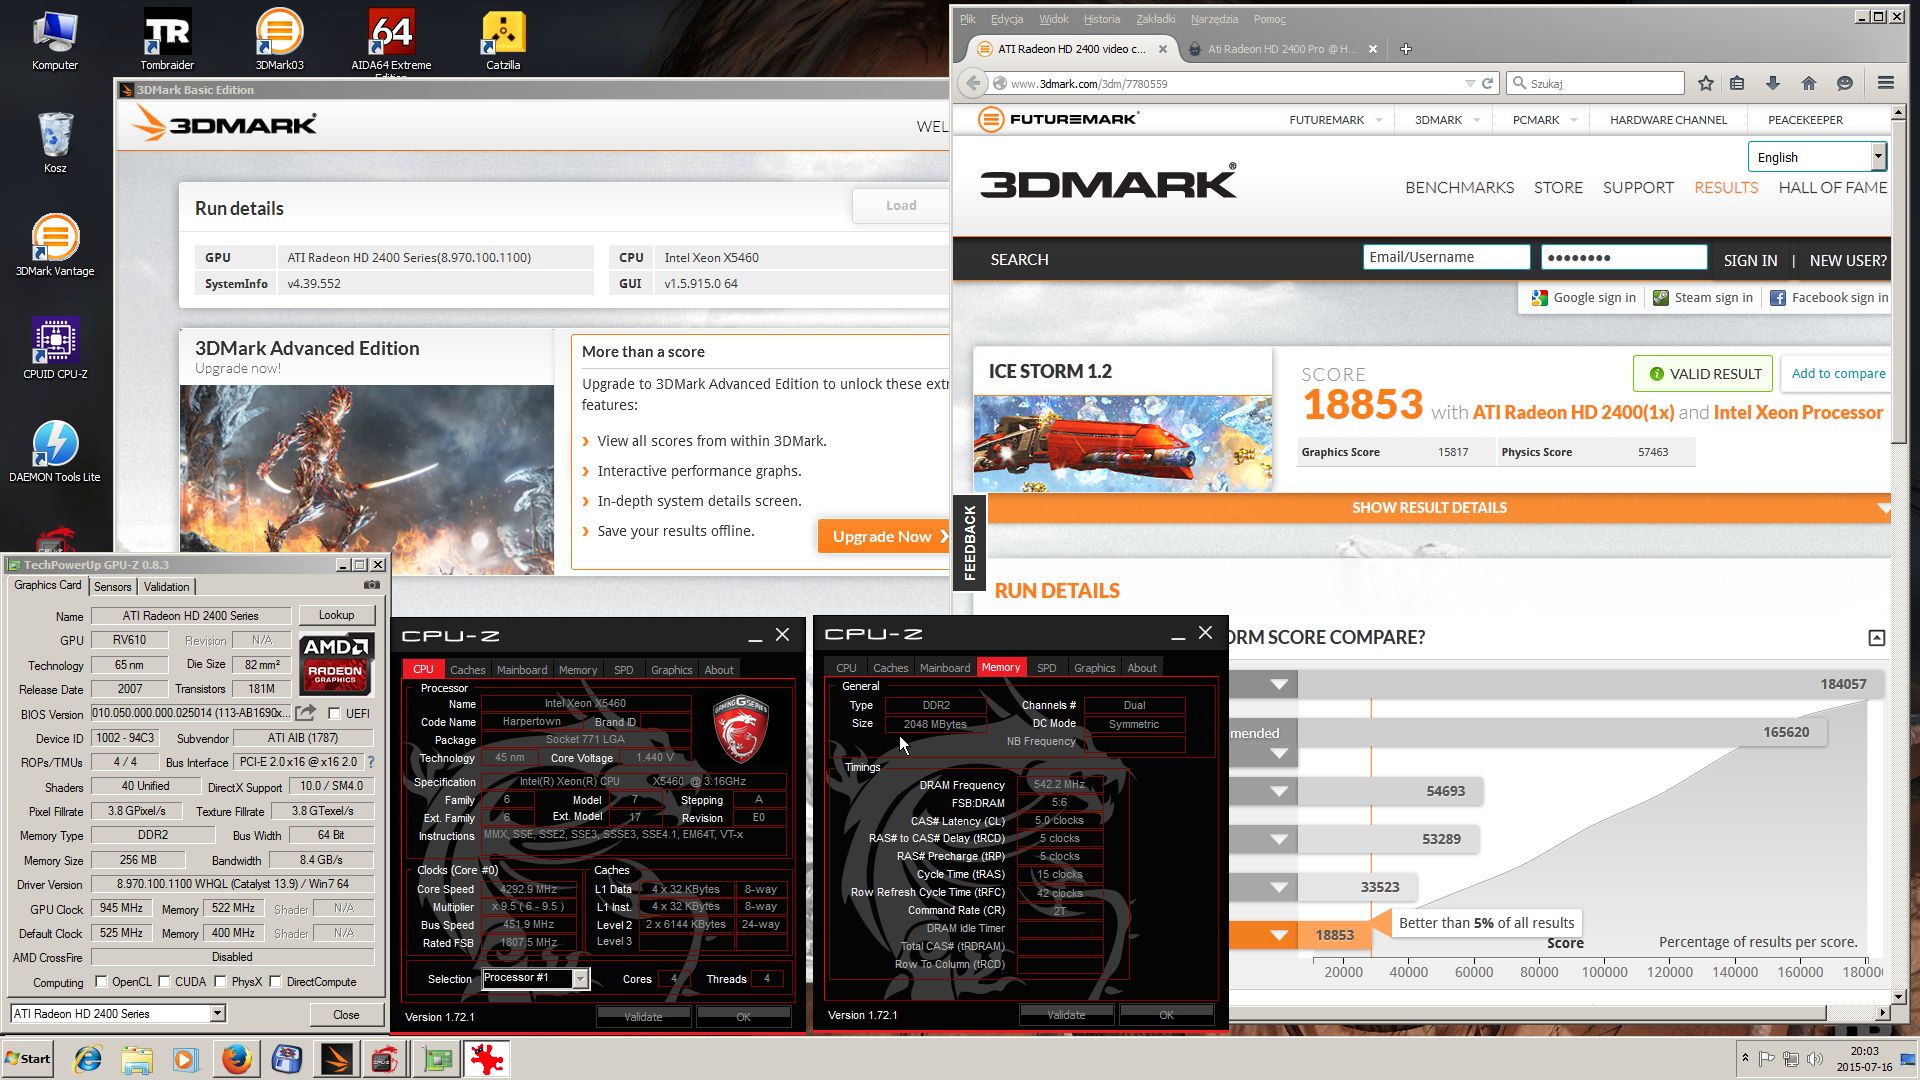Click the Upgrade Now button

click(x=883, y=537)
